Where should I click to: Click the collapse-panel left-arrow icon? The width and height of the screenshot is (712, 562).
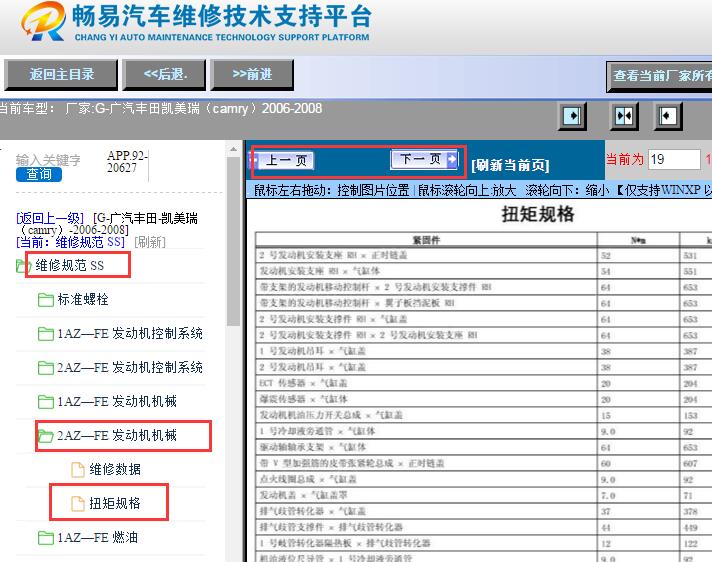point(668,116)
